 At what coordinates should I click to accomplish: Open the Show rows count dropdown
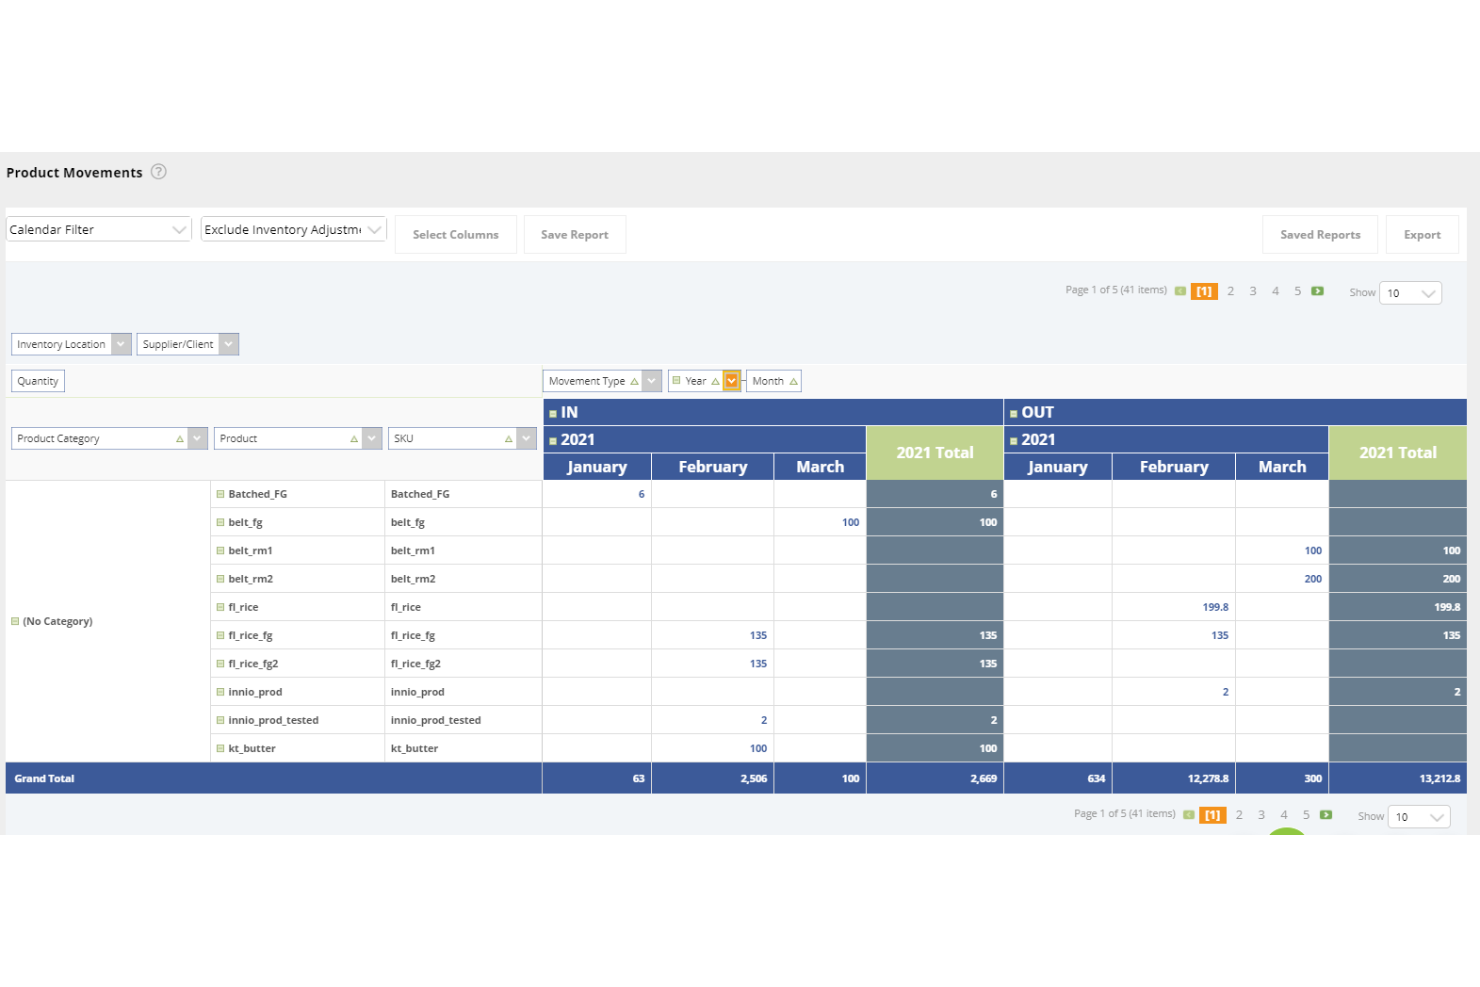click(1410, 292)
